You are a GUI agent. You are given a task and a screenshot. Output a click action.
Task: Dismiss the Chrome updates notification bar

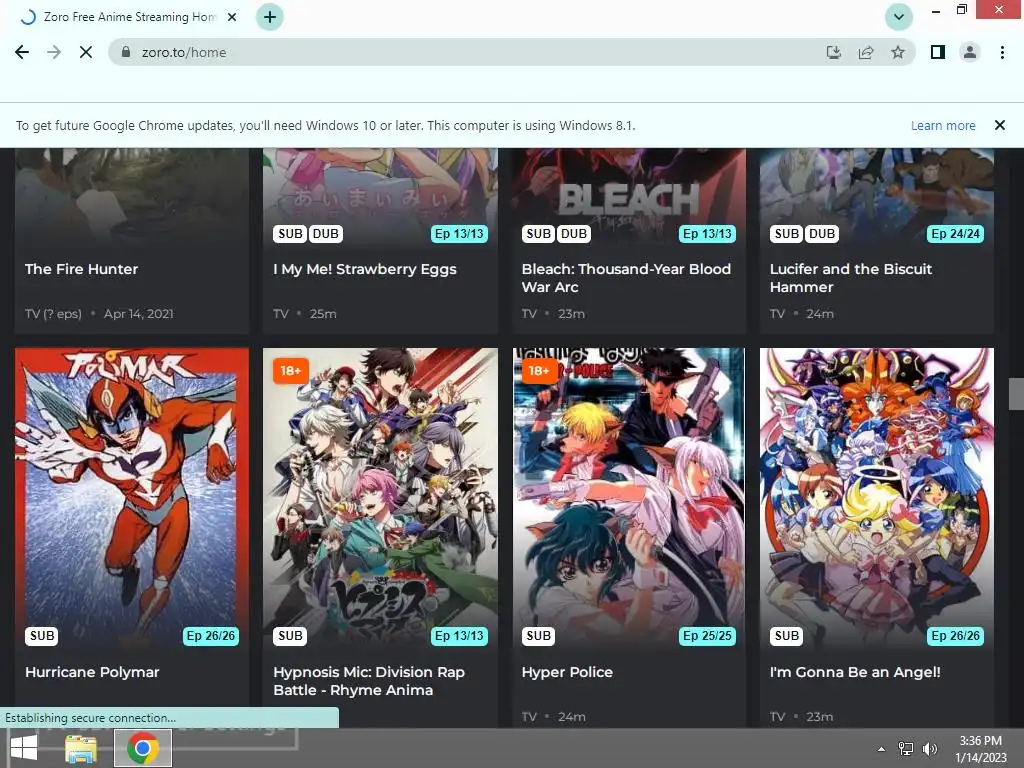coord(999,125)
